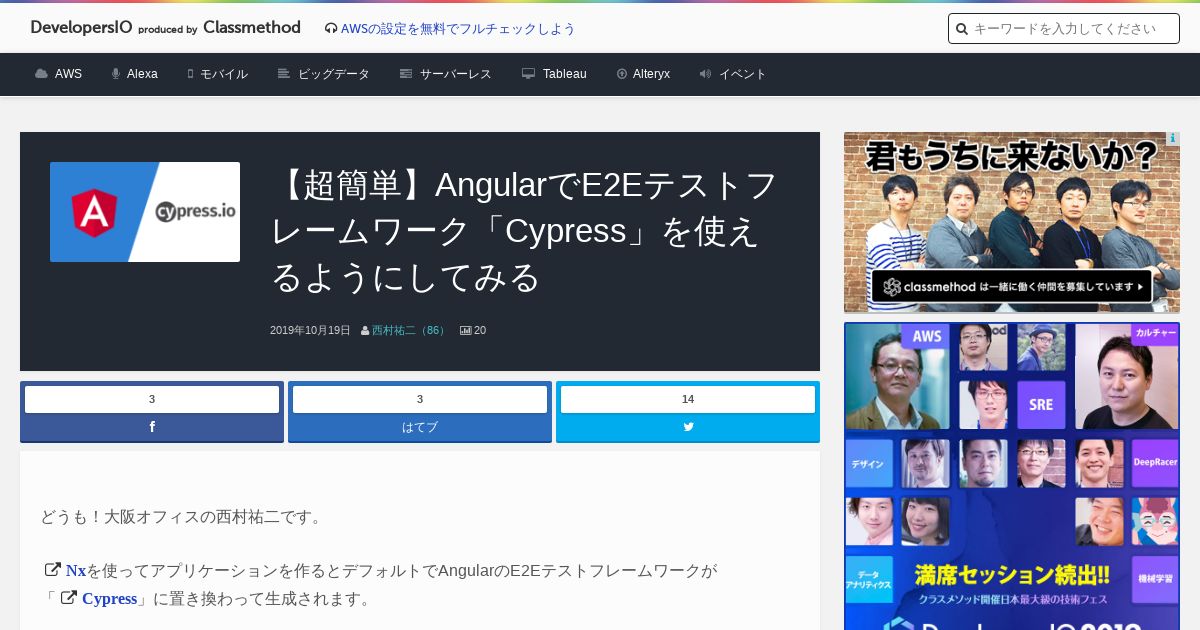
Task: Click the DevelopersIO Classmethod logo
Action: (x=165, y=28)
